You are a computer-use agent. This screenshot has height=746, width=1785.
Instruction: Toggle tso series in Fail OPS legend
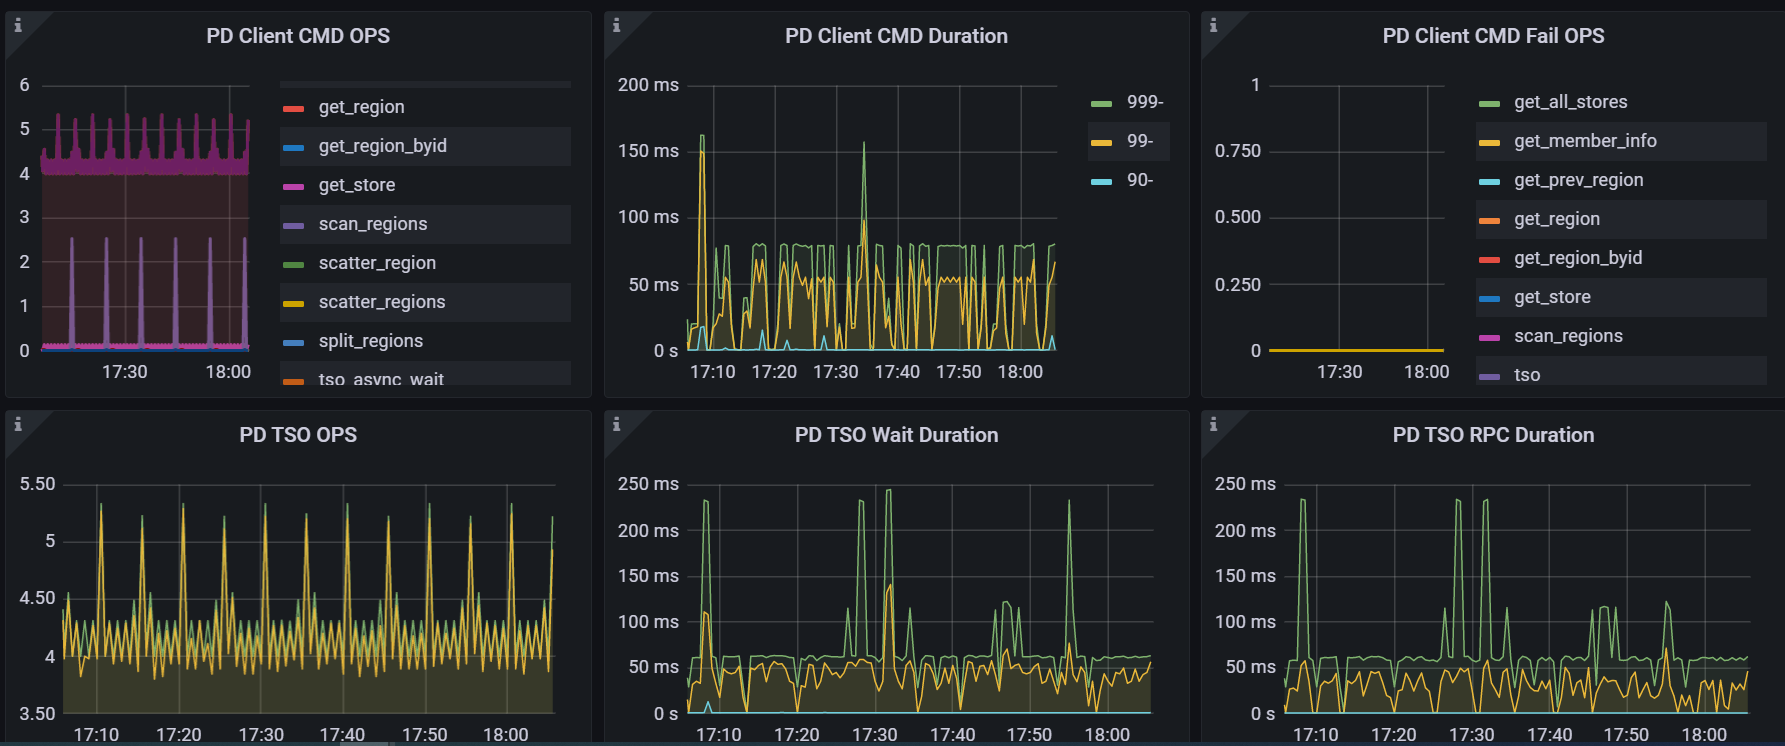click(1526, 375)
